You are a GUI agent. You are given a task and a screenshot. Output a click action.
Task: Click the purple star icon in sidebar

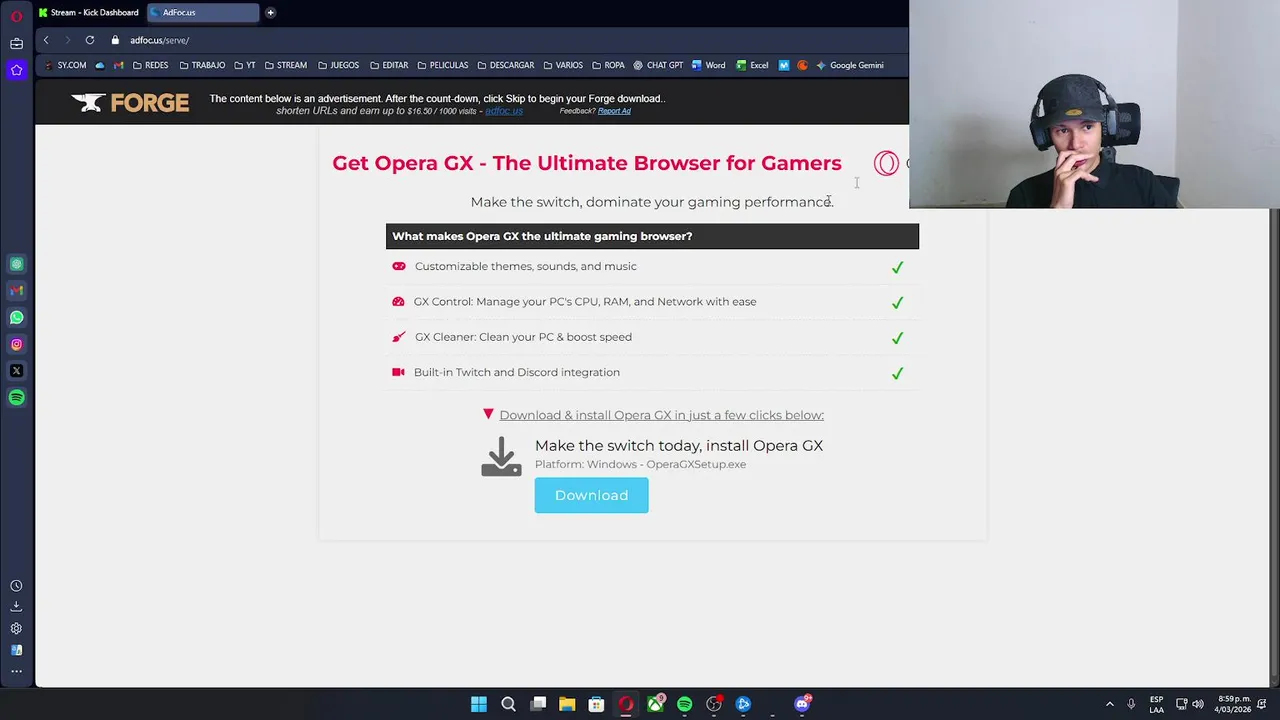(16, 70)
